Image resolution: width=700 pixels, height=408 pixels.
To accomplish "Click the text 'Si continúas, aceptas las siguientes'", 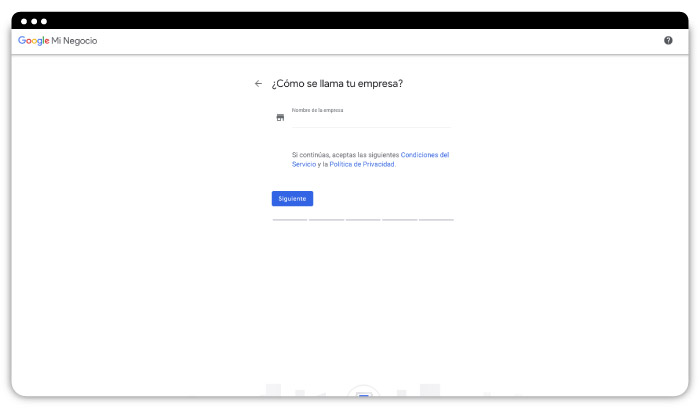I will pos(345,155).
